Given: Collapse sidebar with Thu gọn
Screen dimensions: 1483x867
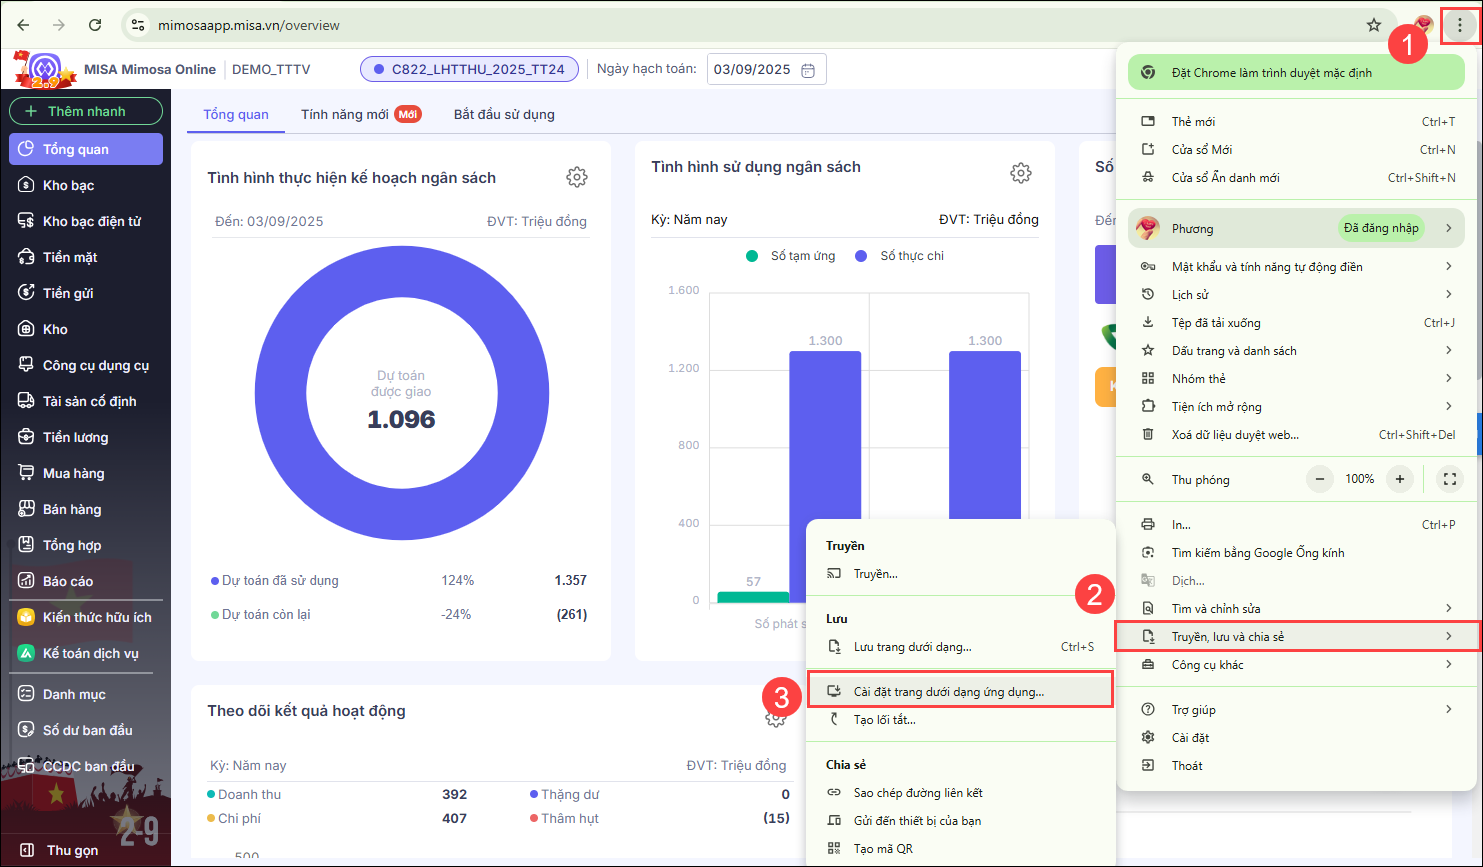Looking at the screenshot, I should point(72,850).
